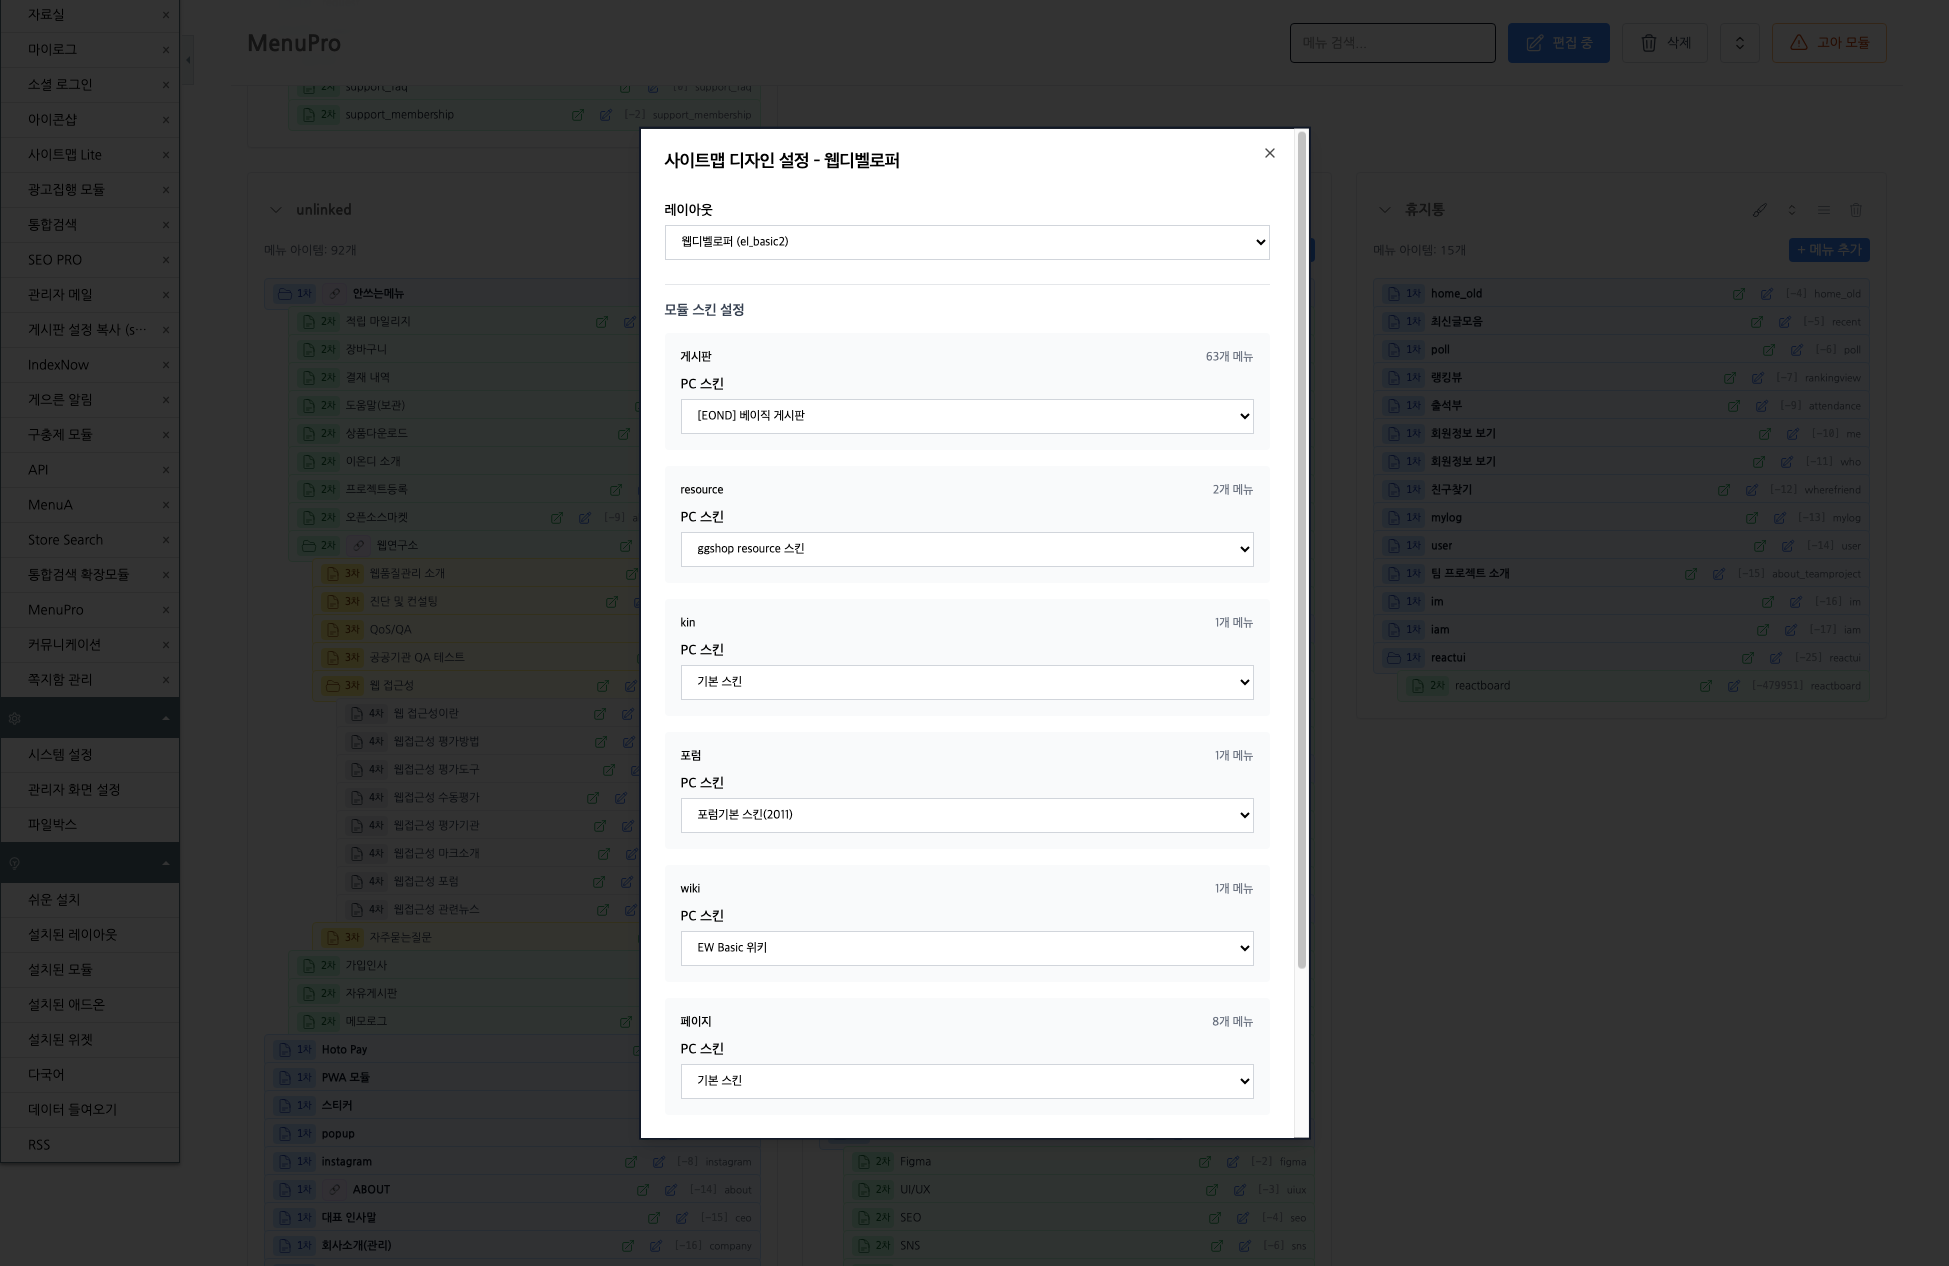The width and height of the screenshot is (1949, 1266).
Task: Open the wiki PC 스킨 dropdown
Action: (x=967, y=948)
